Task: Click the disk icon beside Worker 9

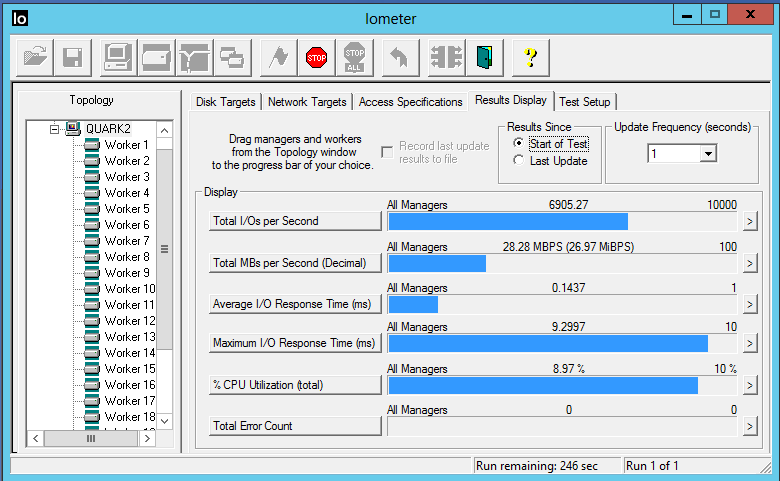Action: [x=92, y=273]
